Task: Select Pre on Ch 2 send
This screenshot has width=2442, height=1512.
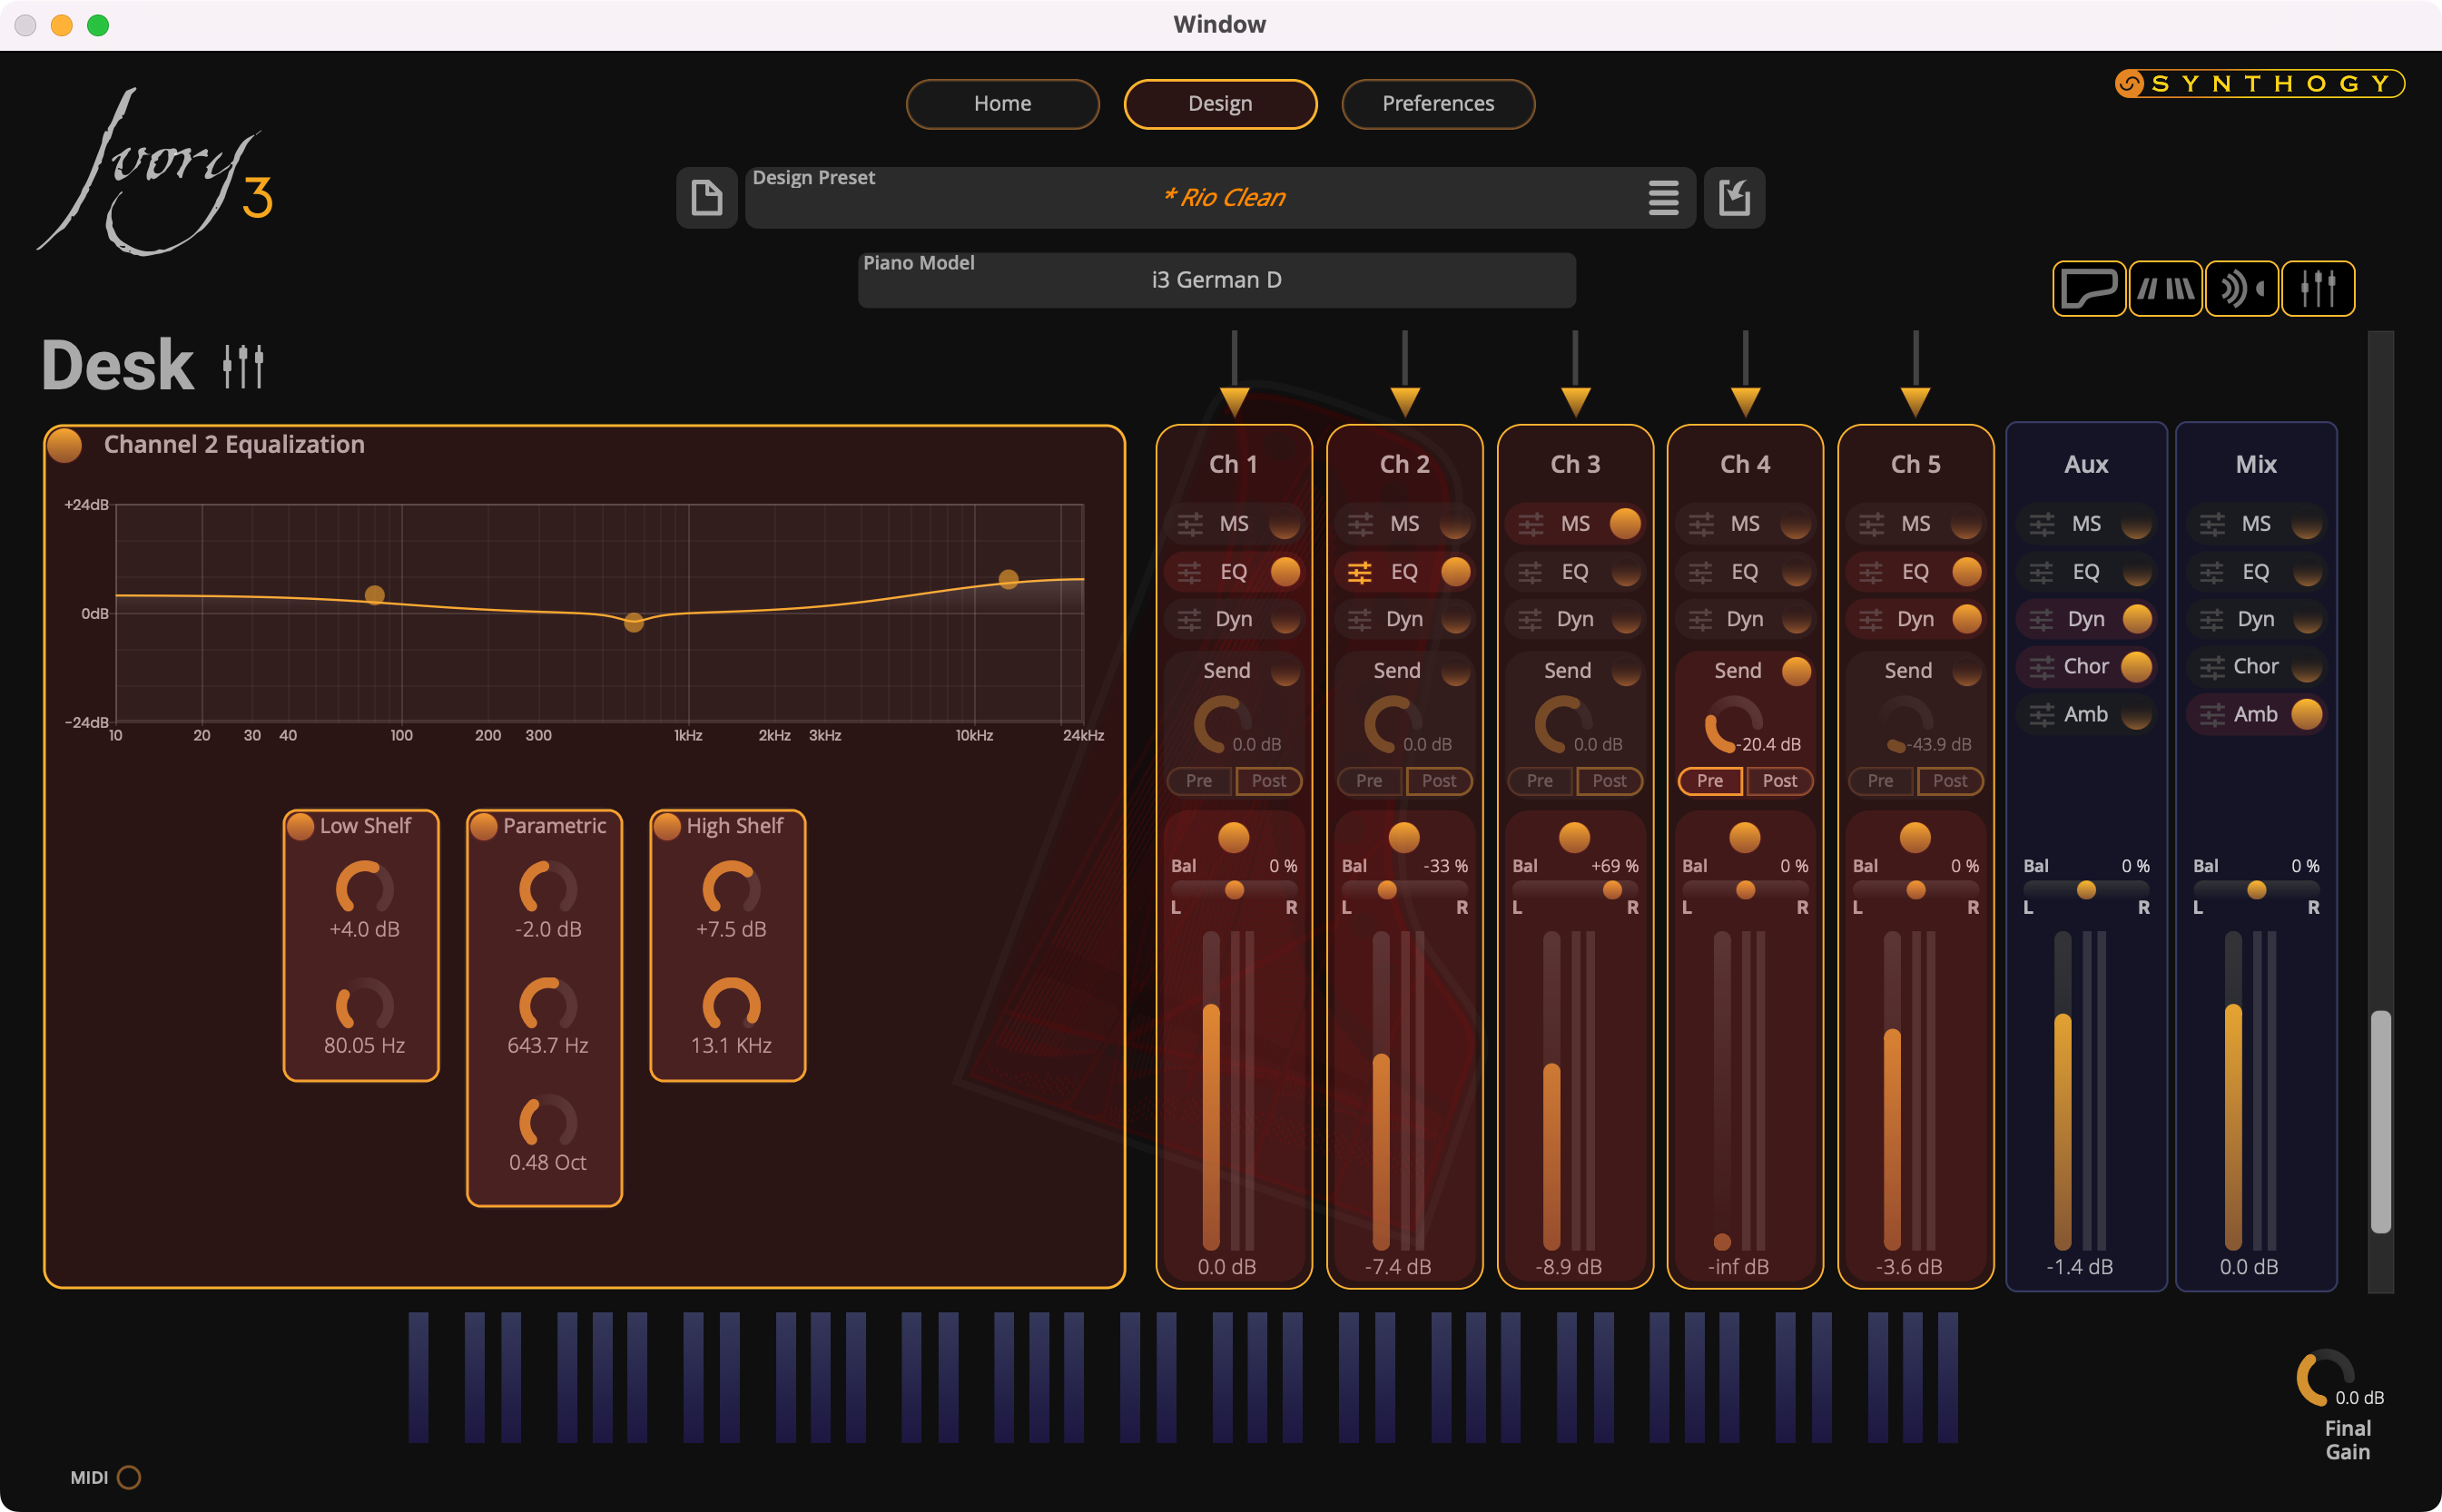Action: 1369,781
